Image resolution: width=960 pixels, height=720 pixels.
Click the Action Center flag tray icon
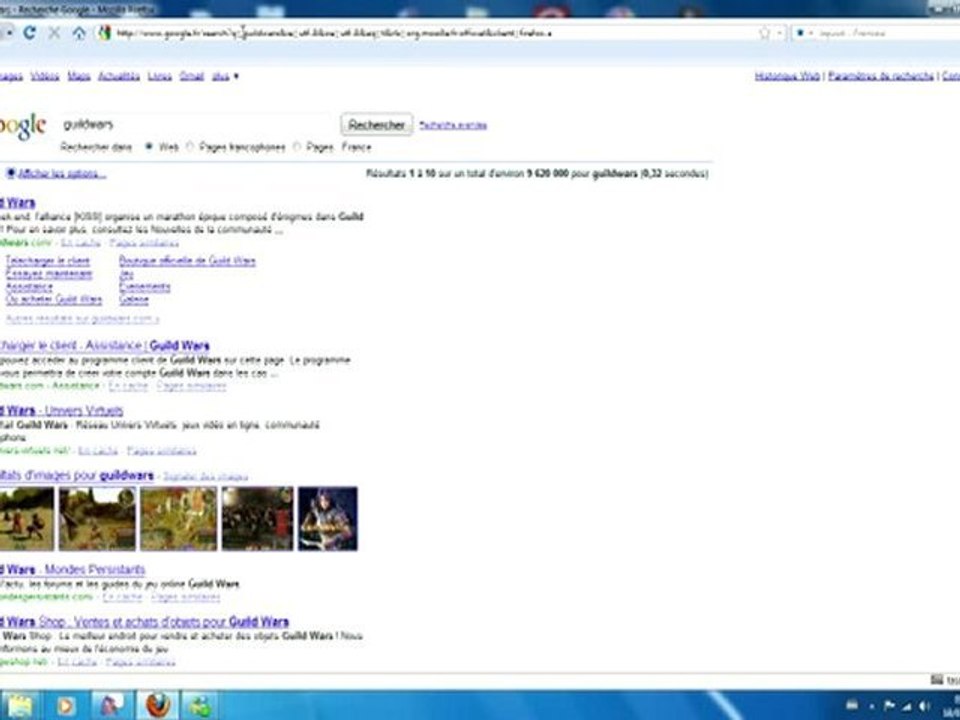(x=890, y=706)
